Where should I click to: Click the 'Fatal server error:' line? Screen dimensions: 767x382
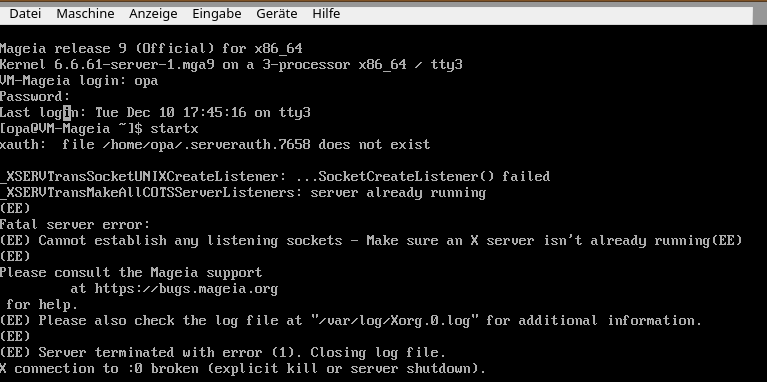point(75,225)
